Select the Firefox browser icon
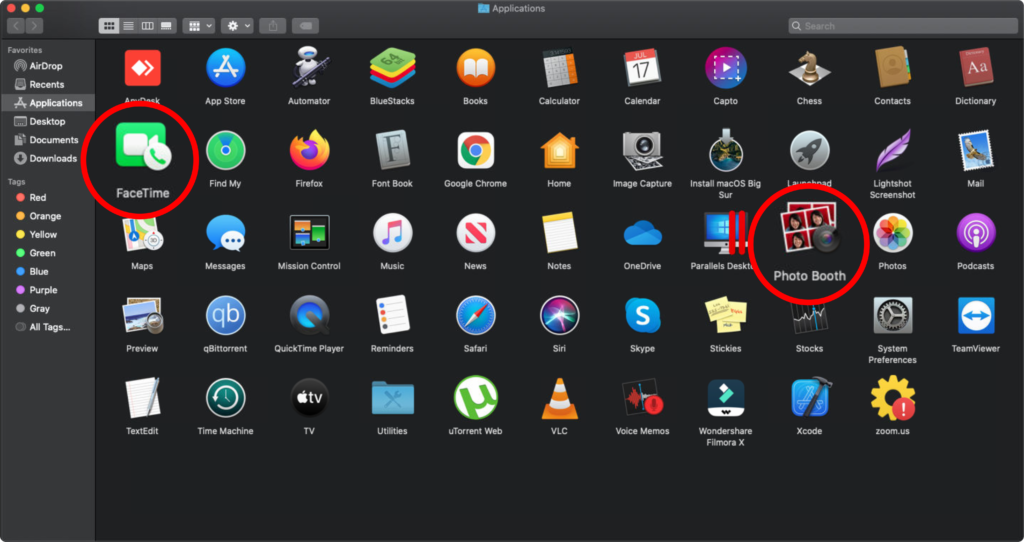Viewport: 1024px width, 542px height. coord(309,150)
